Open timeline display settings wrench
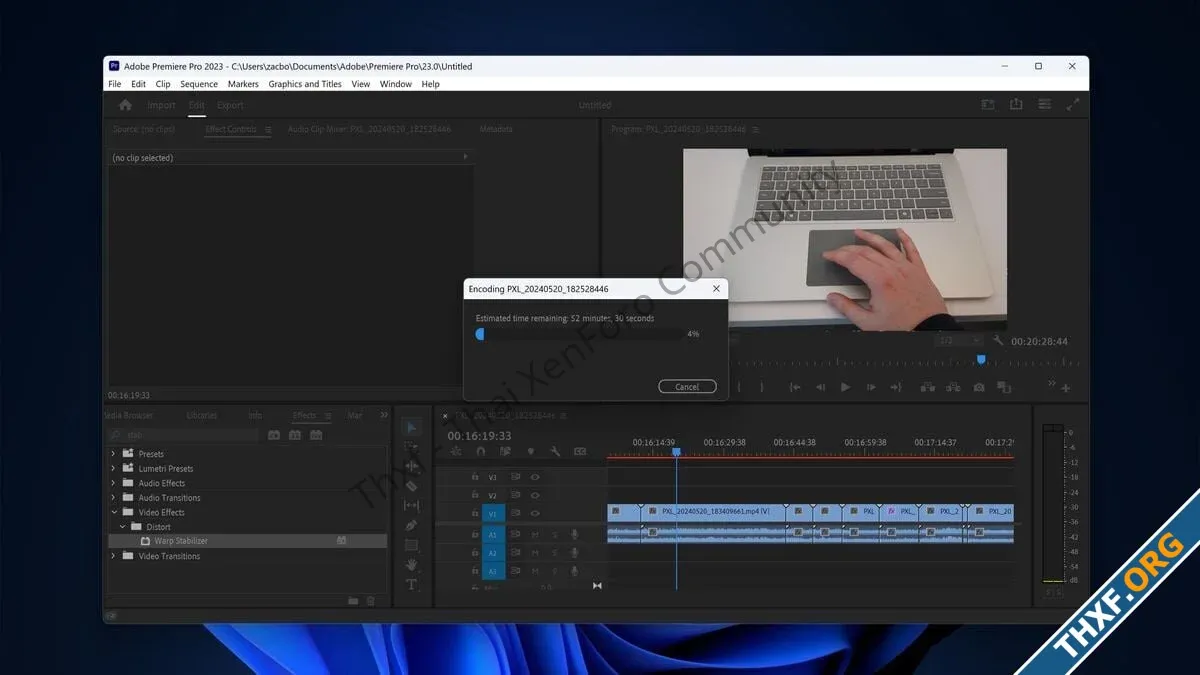 (555, 451)
